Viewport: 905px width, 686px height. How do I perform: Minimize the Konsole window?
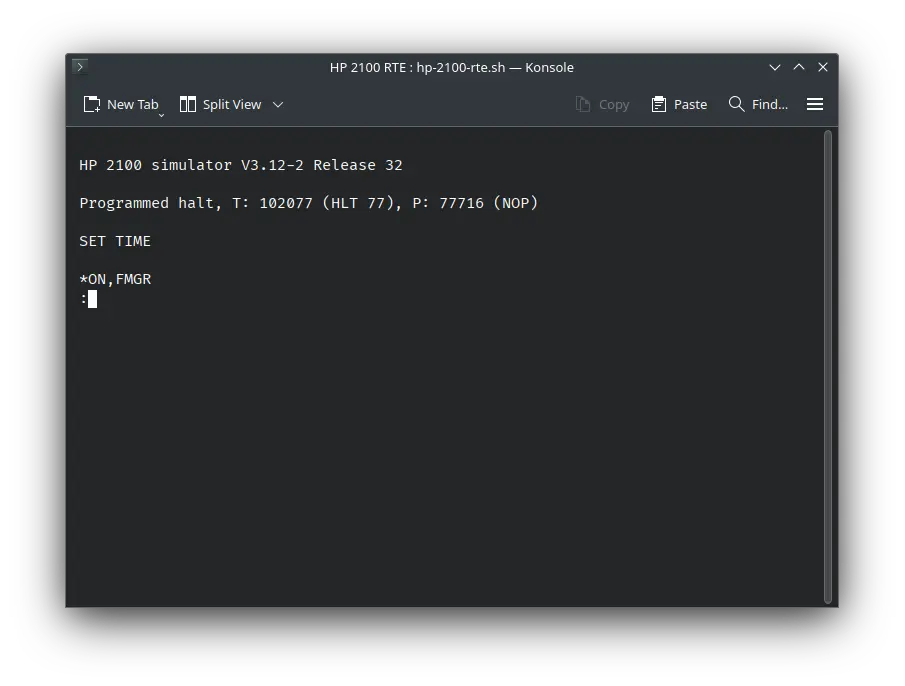point(774,67)
